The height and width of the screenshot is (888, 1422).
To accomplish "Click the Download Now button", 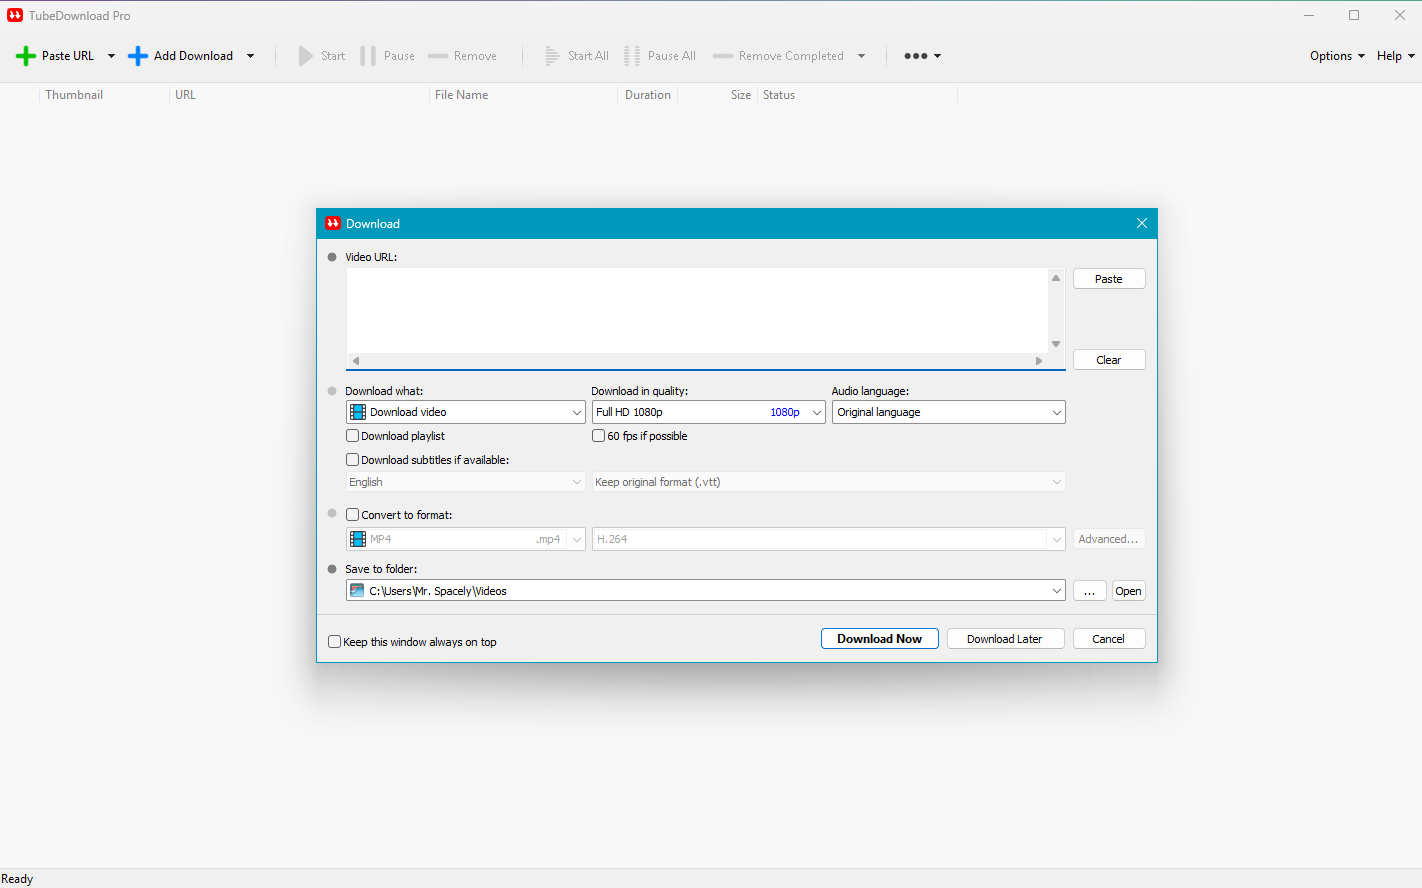I will [879, 639].
